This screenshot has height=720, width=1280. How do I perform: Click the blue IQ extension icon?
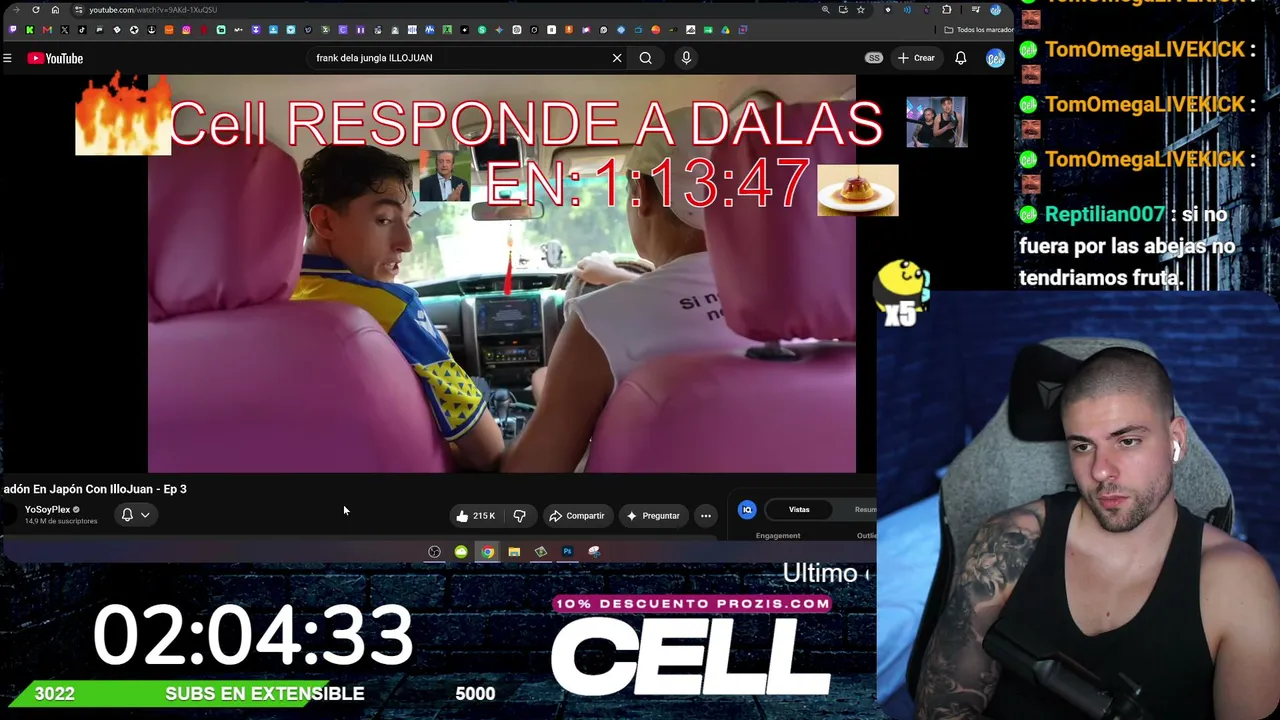(x=747, y=510)
